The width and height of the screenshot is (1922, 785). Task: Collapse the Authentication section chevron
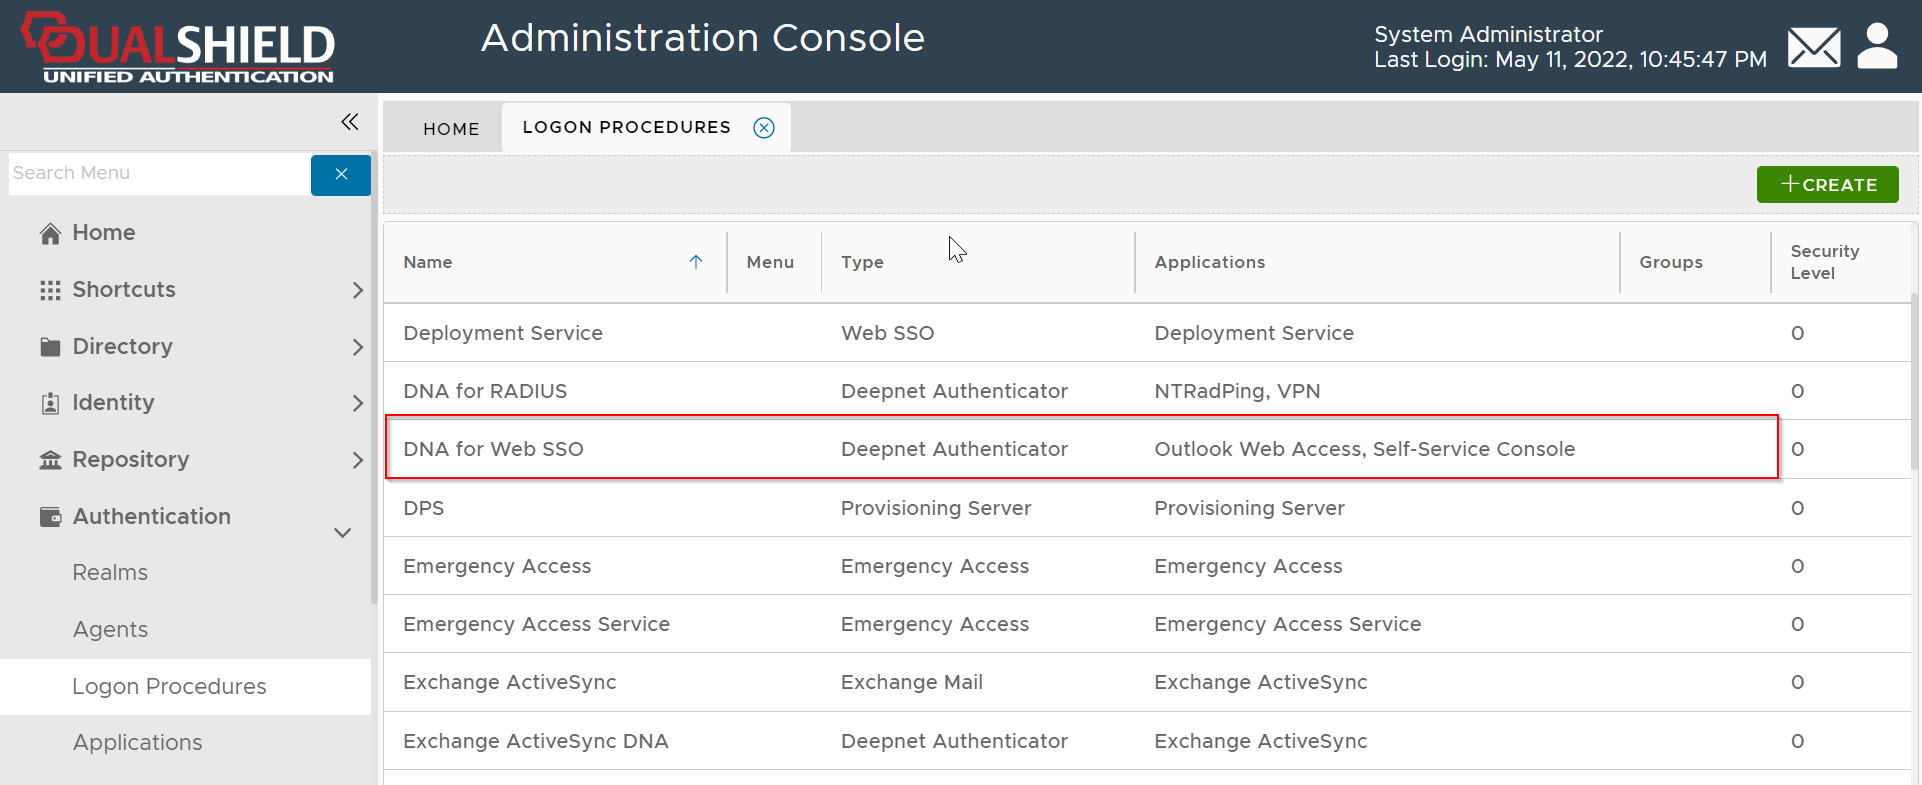(x=343, y=532)
